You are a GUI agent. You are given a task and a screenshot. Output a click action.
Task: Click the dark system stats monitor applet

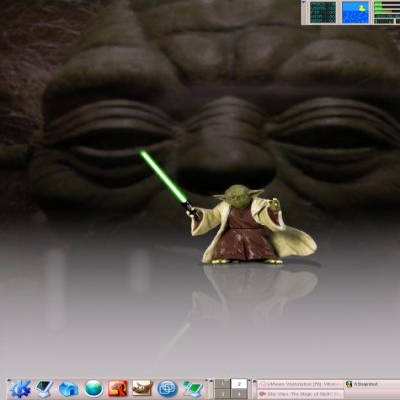coord(323,12)
